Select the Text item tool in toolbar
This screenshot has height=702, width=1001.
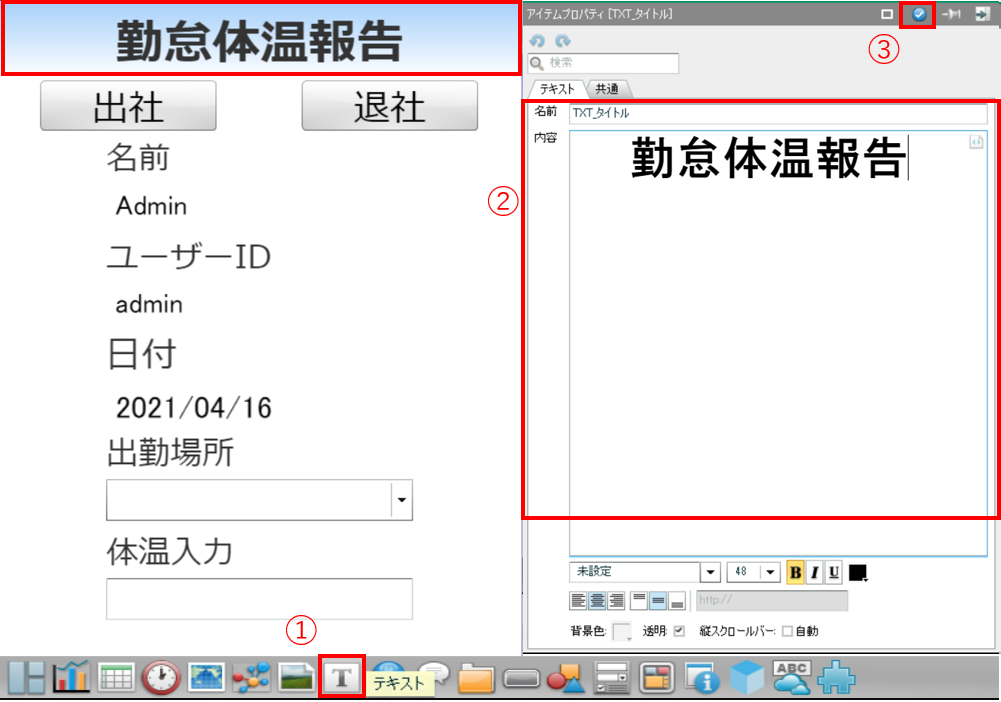coord(342,677)
